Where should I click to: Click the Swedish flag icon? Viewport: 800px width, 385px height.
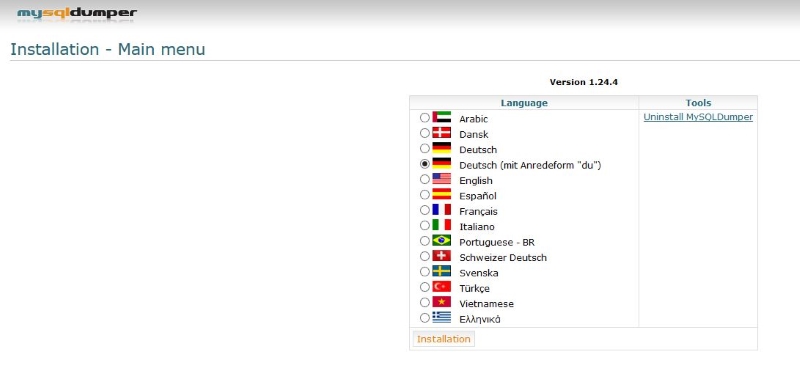click(441, 271)
